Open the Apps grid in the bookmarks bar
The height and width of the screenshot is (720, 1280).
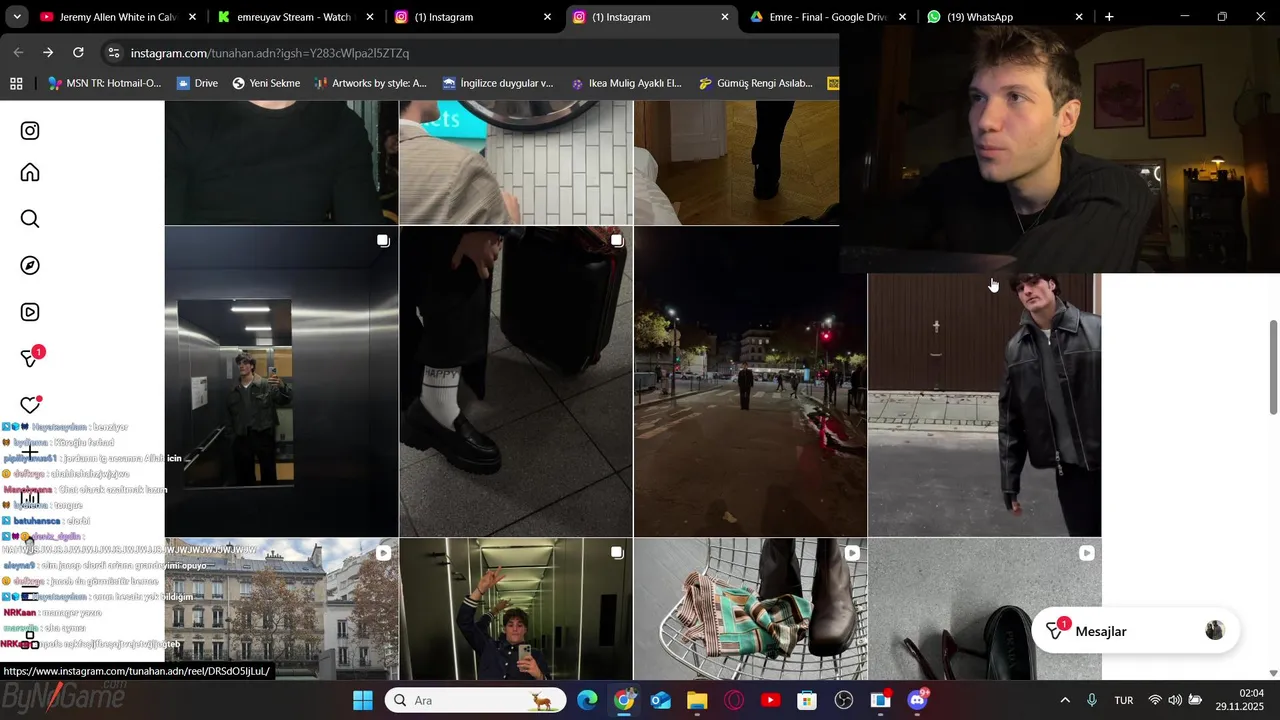(x=16, y=84)
